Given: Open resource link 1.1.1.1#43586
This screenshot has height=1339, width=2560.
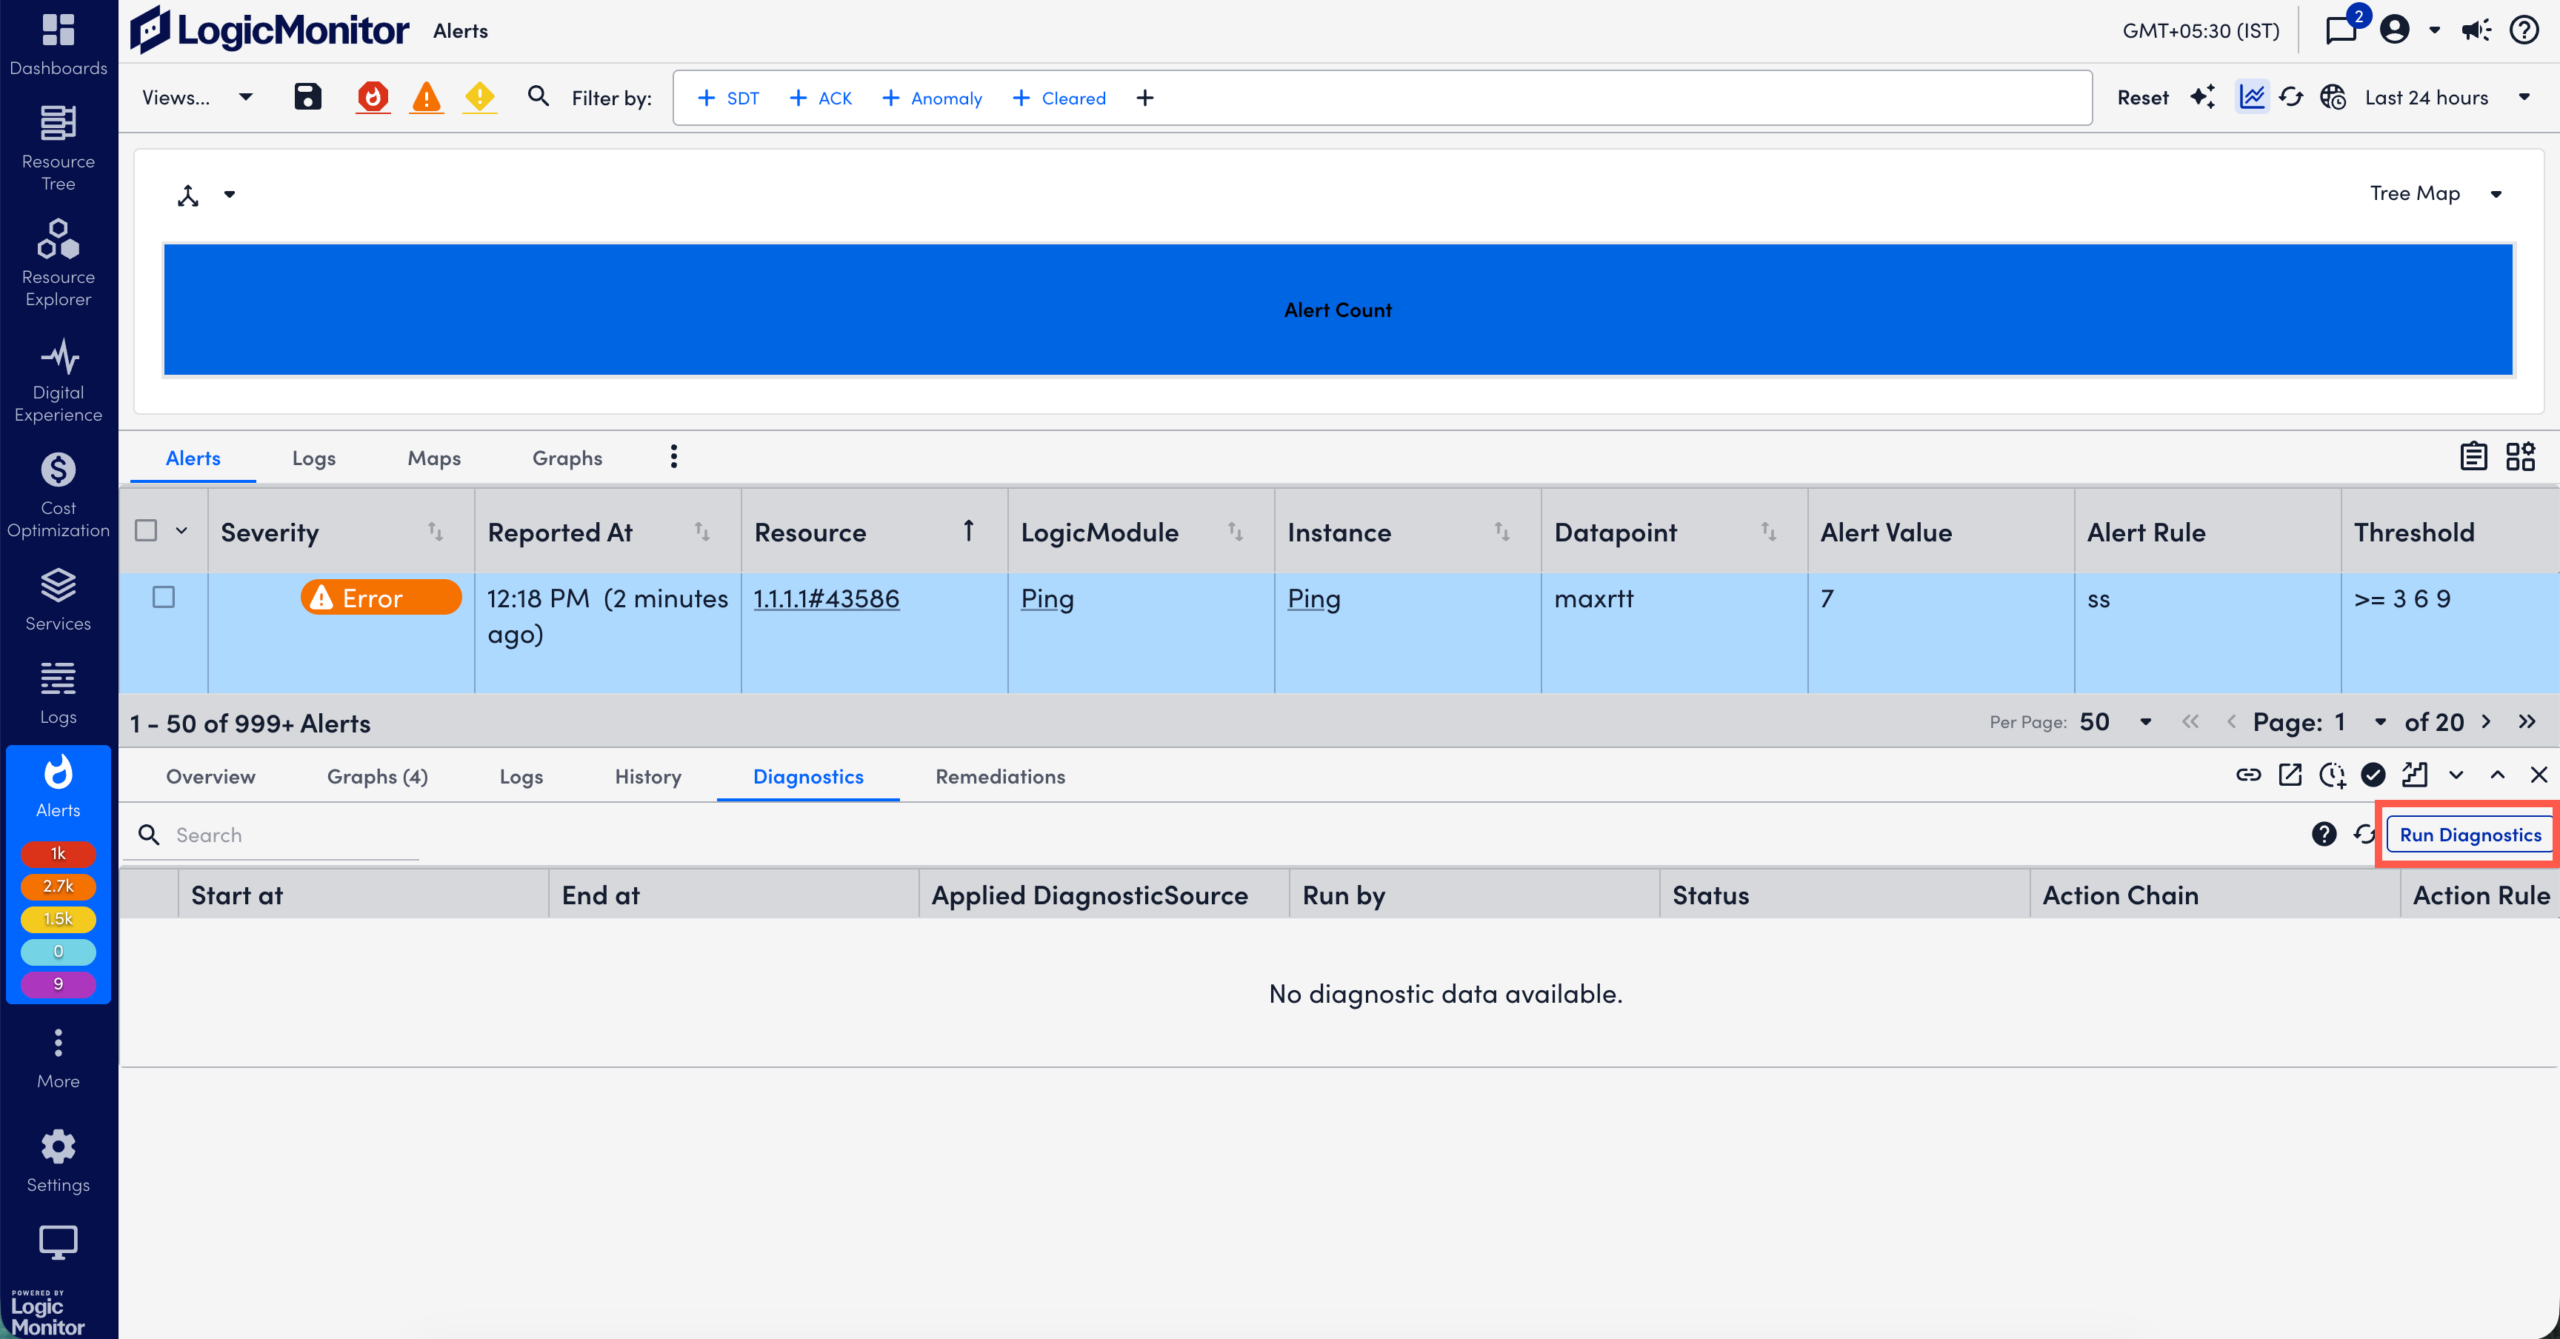Looking at the screenshot, I should [826, 598].
